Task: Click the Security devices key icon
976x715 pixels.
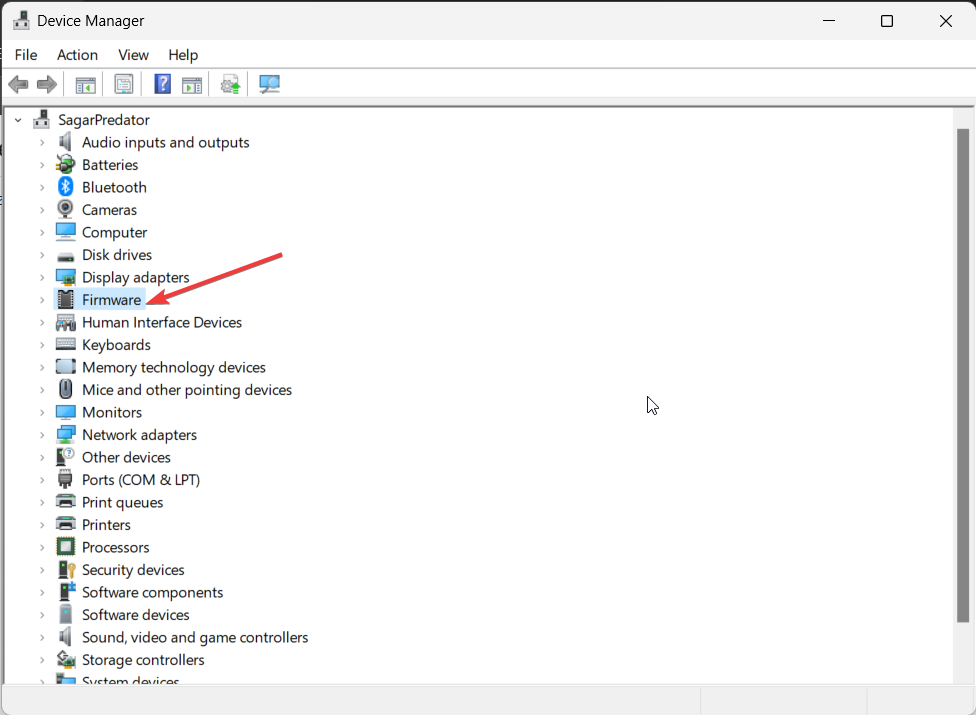Action: click(66, 569)
